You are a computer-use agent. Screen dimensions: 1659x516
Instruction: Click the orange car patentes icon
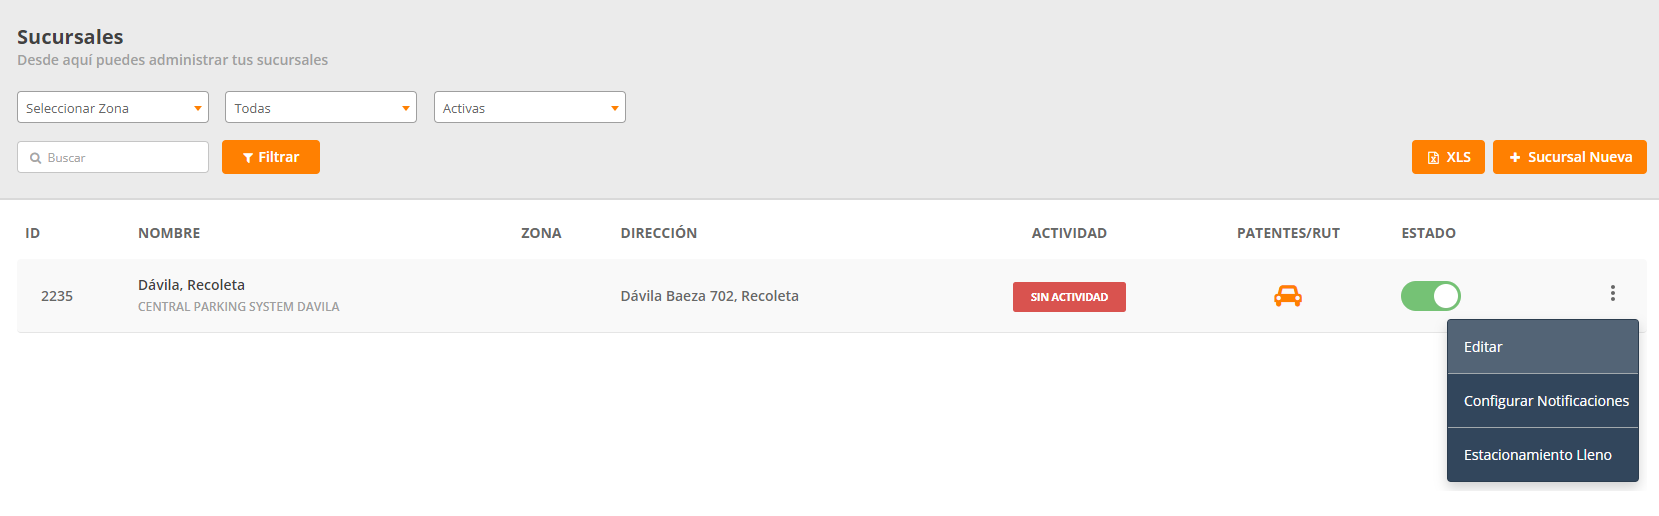point(1287,296)
